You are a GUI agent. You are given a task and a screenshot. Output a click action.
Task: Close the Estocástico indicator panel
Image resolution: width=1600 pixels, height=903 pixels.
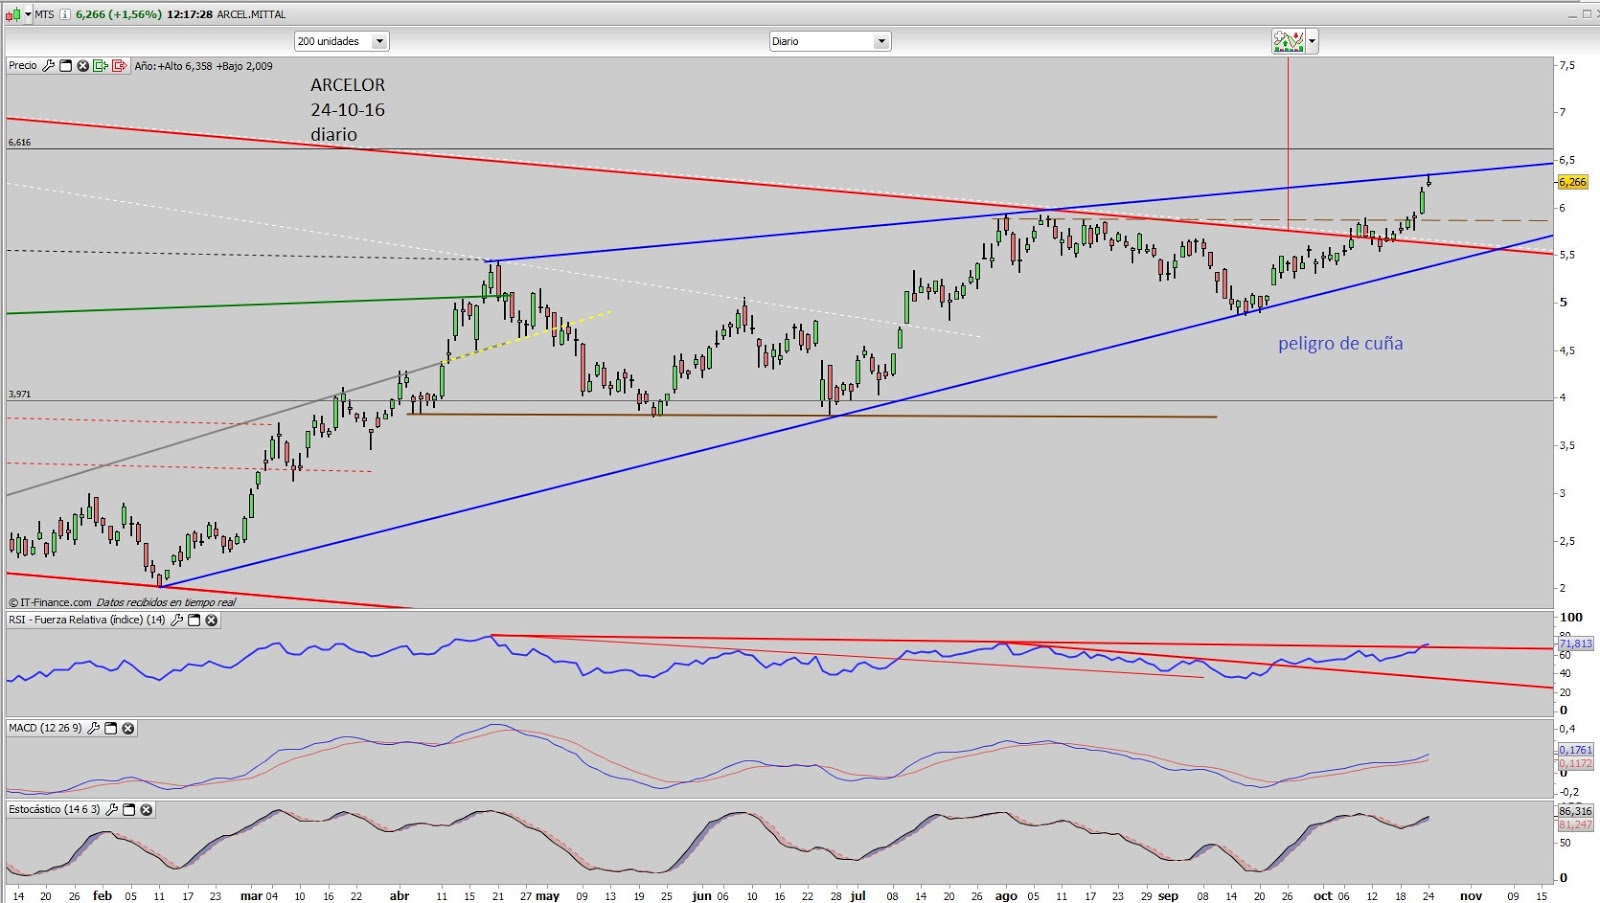click(146, 809)
